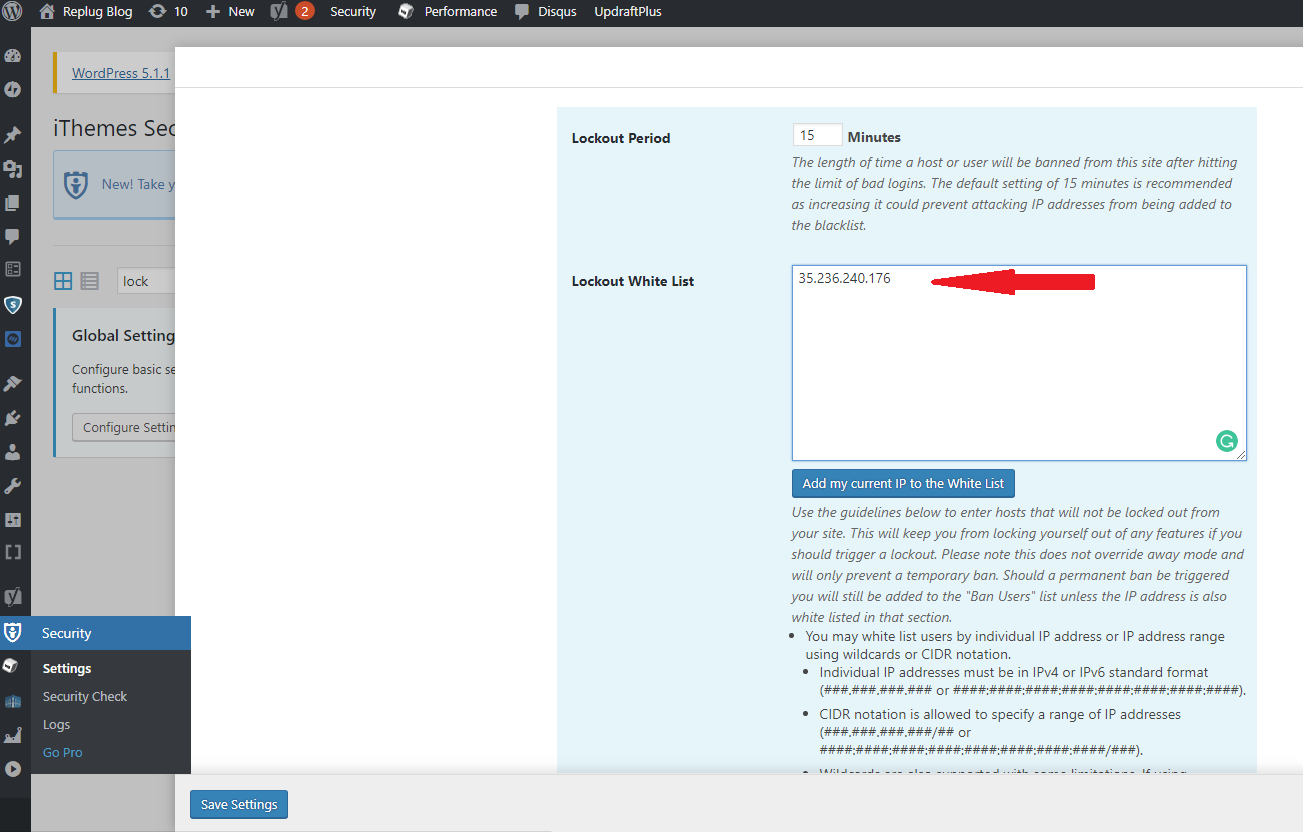The image size is (1303, 832).
Task: Open Posts via the pushpin icon
Action: point(13,134)
